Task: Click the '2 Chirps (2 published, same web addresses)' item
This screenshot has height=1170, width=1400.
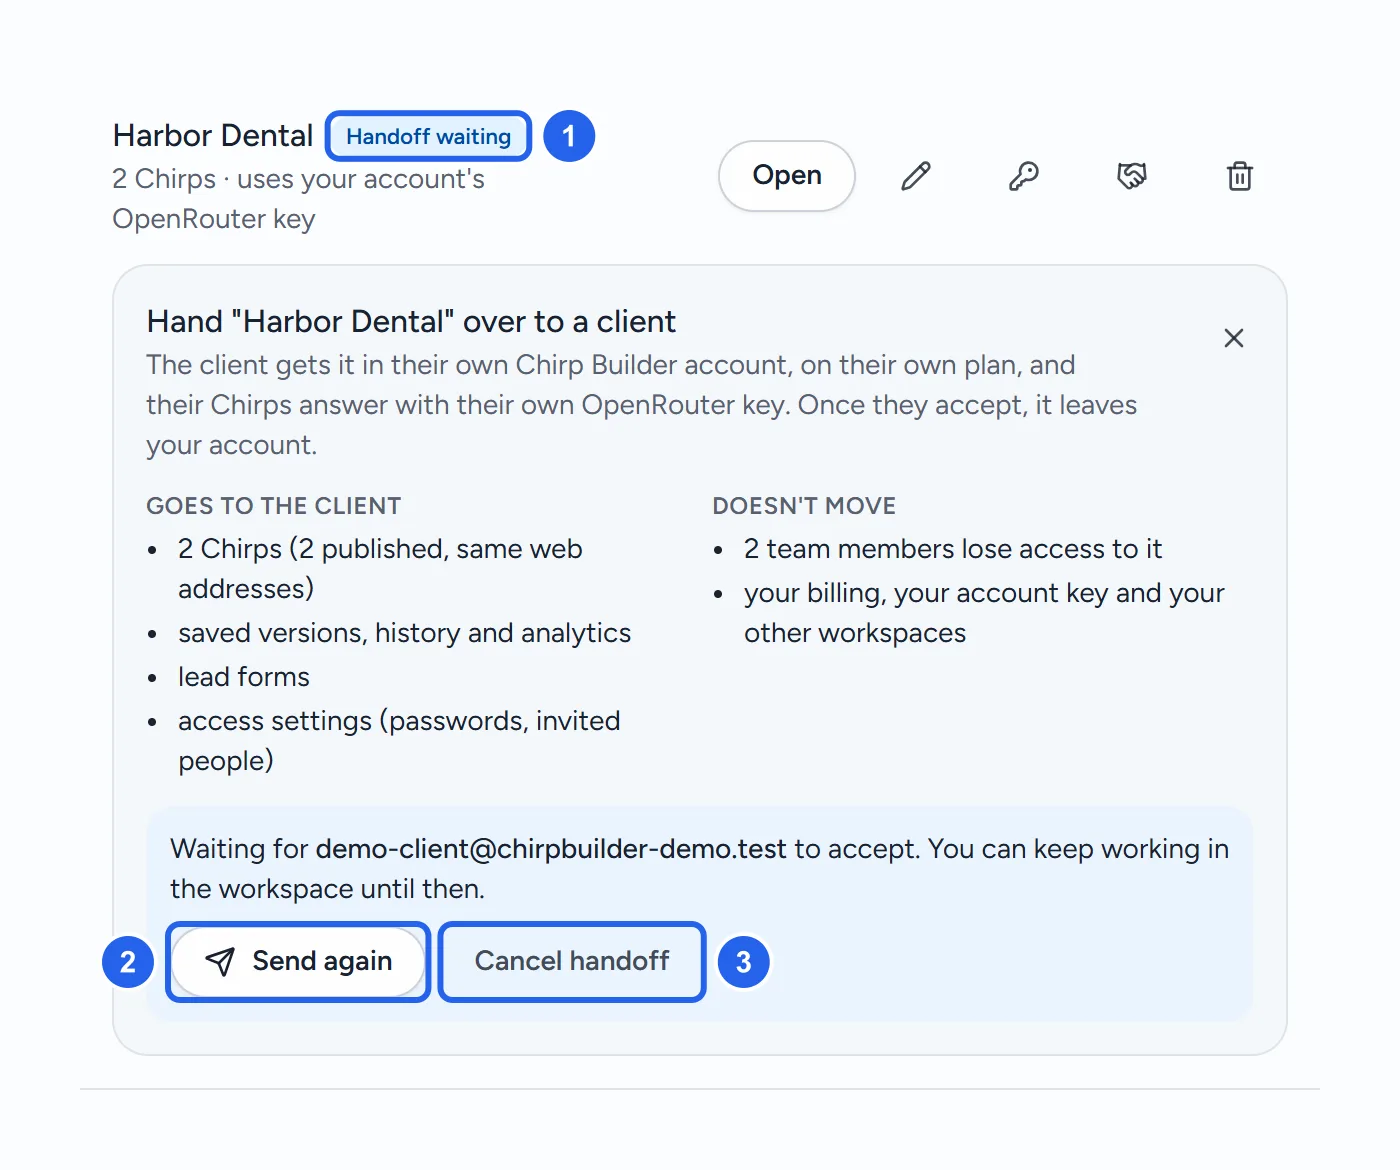Action: coord(380,569)
